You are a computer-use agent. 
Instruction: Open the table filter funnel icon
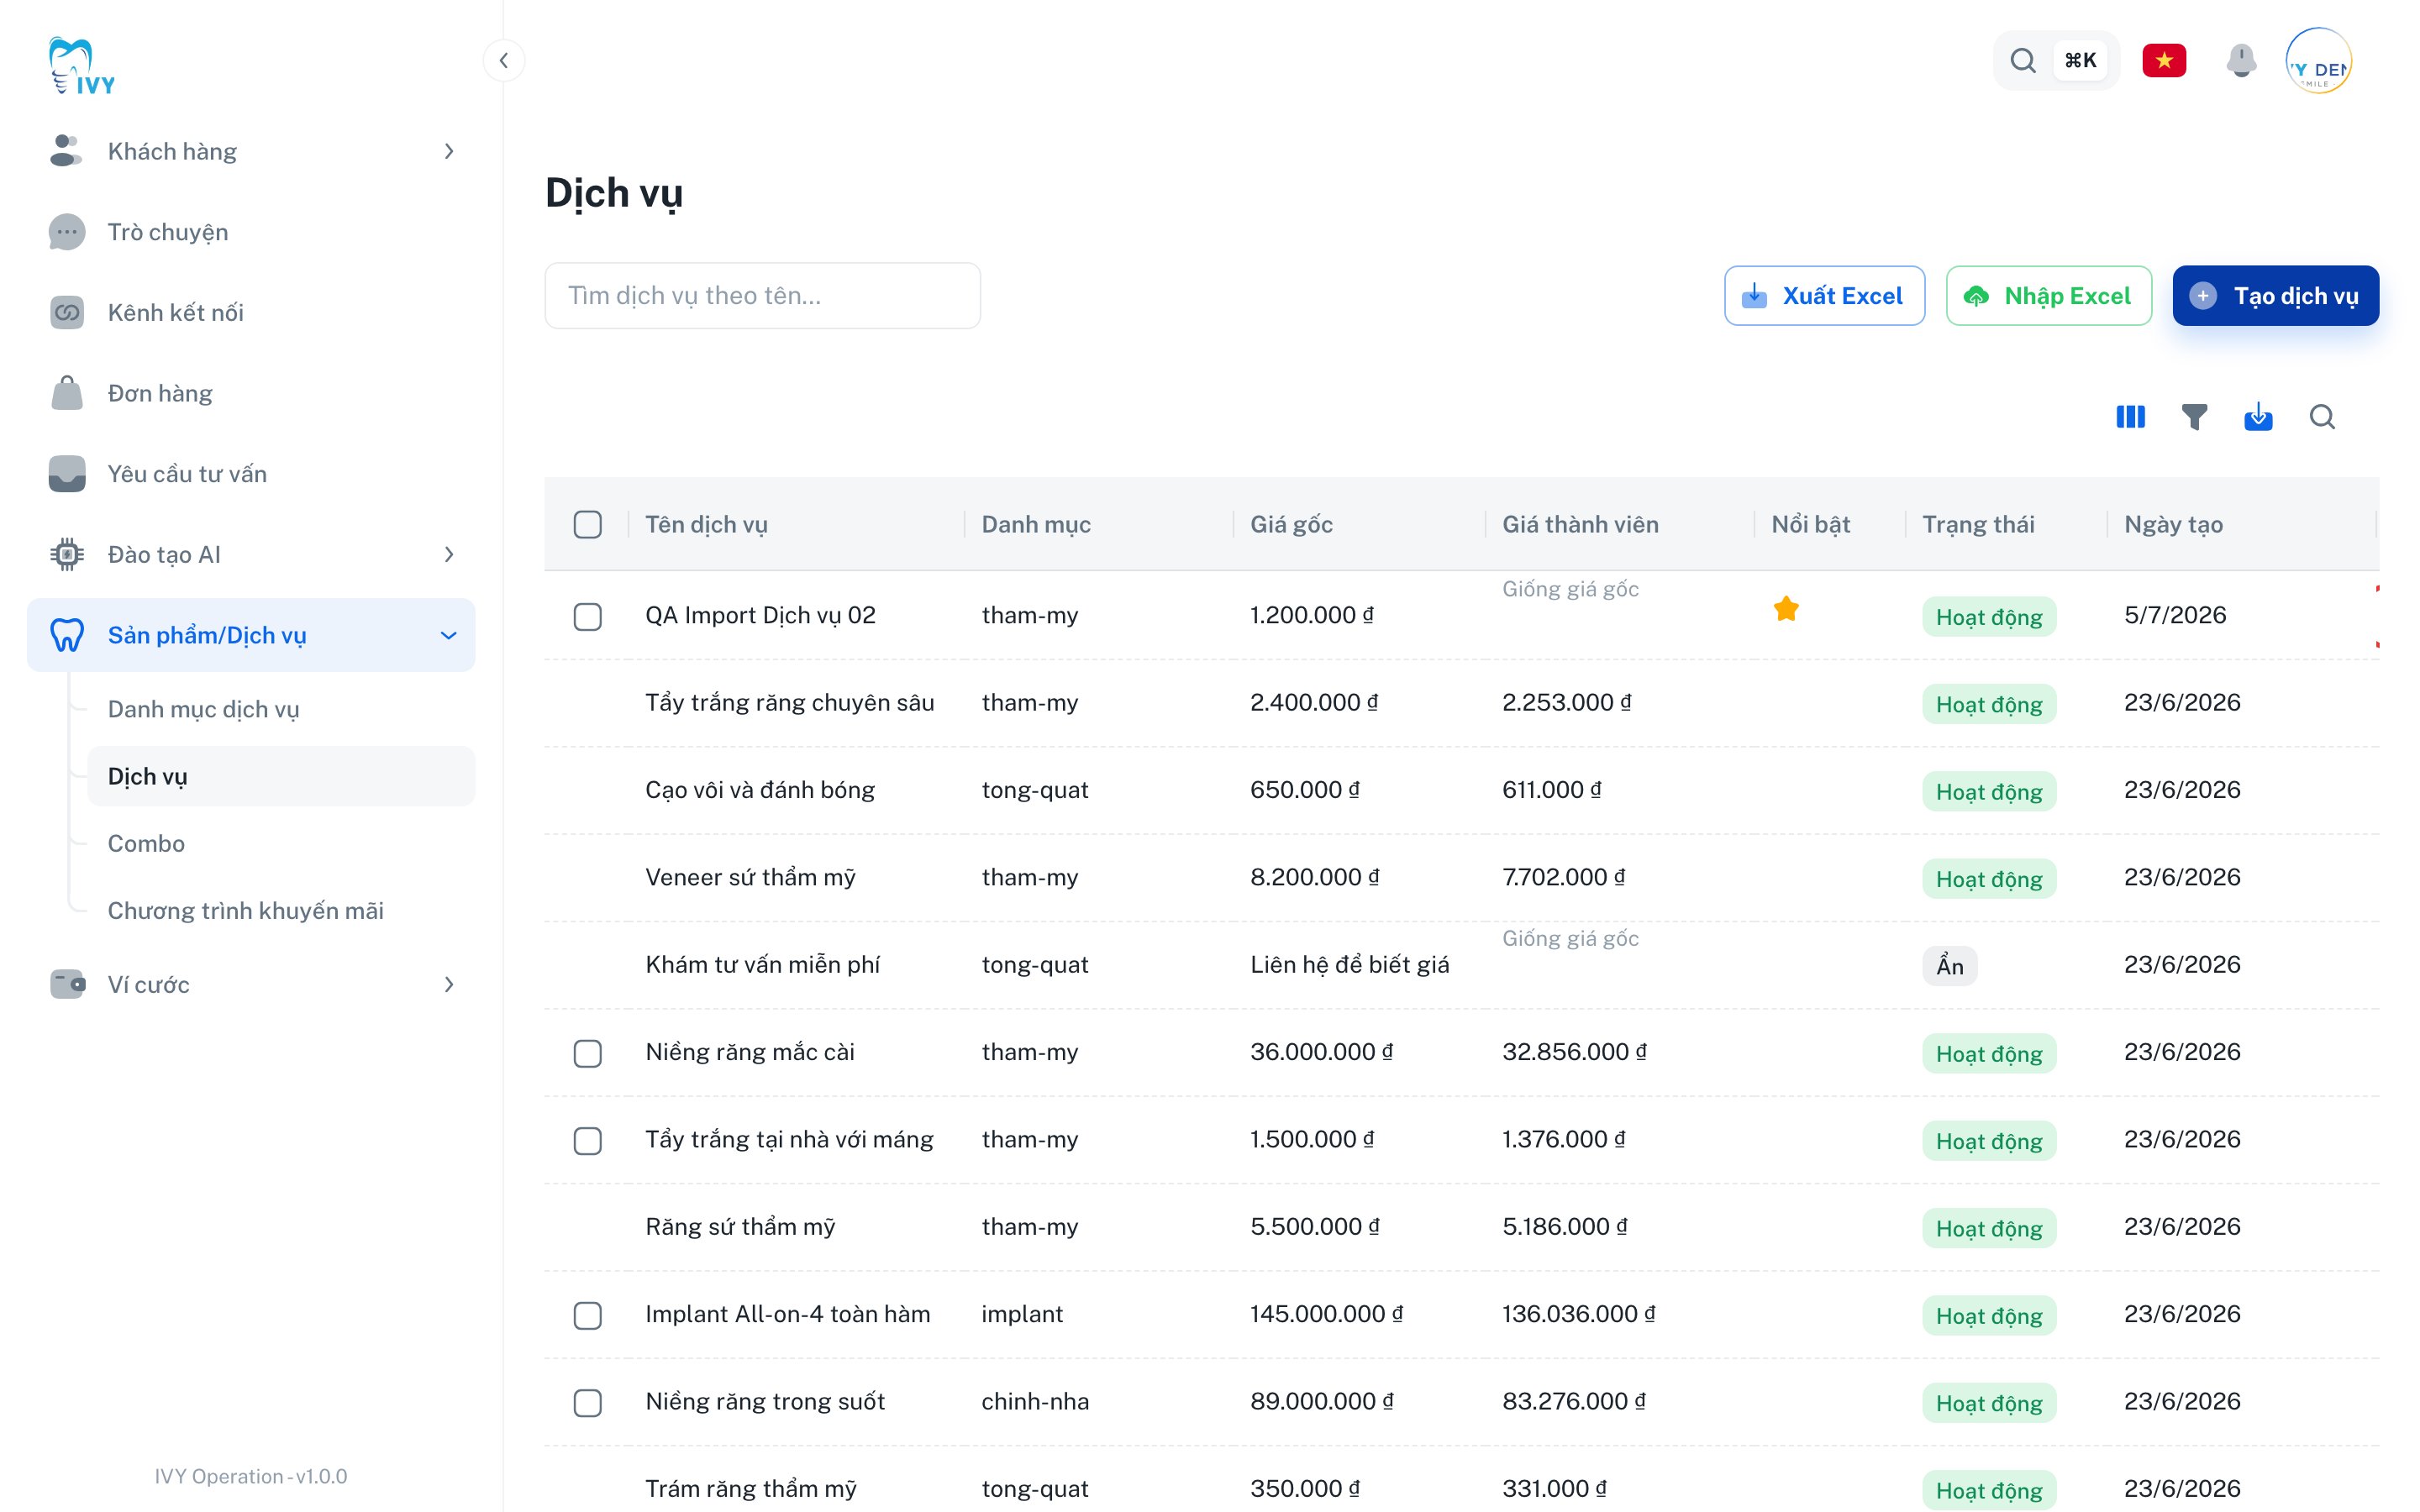tap(2194, 417)
